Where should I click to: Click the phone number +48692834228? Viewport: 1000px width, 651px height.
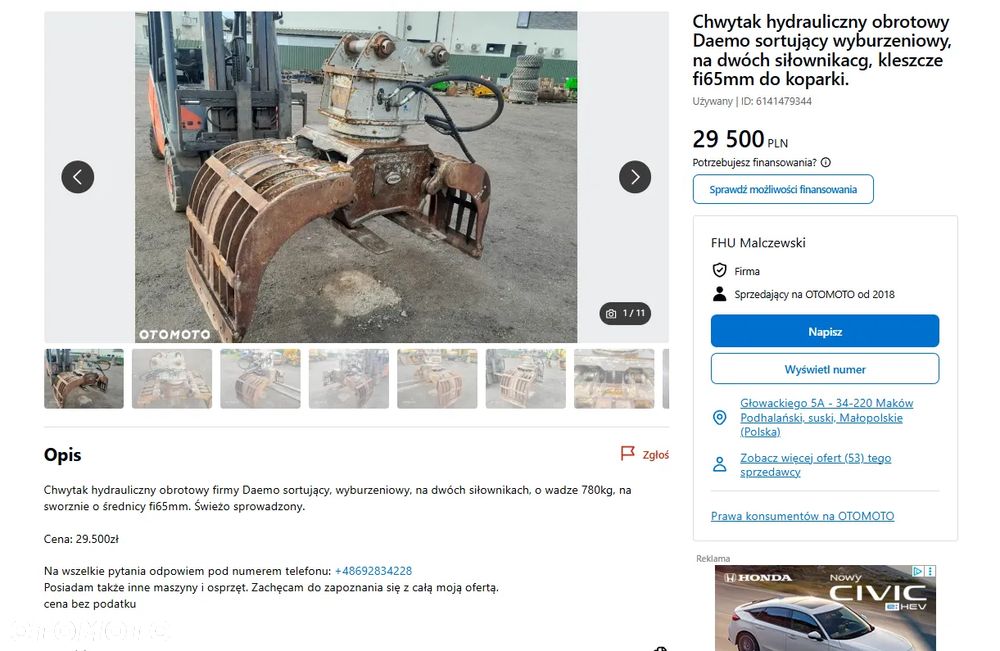pyautogui.click(x=373, y=571)
